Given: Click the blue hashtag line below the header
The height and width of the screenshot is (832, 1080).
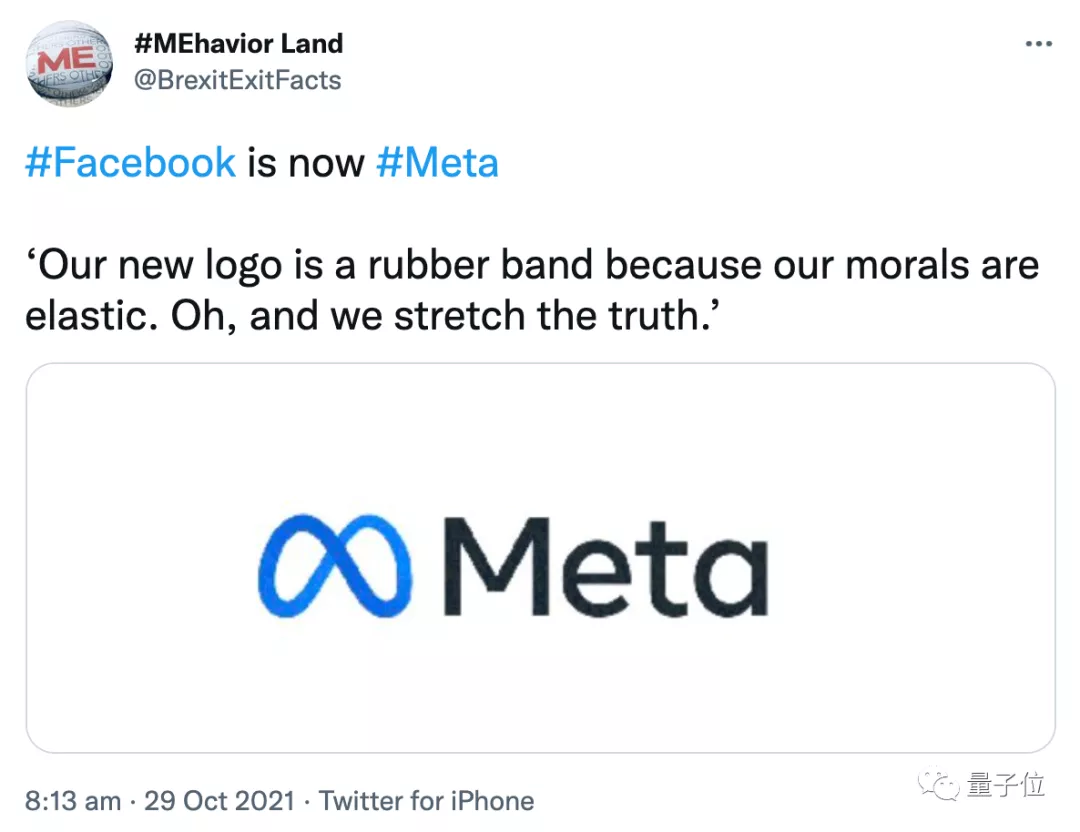Looking at the screenshot, I should coord(260,162).
